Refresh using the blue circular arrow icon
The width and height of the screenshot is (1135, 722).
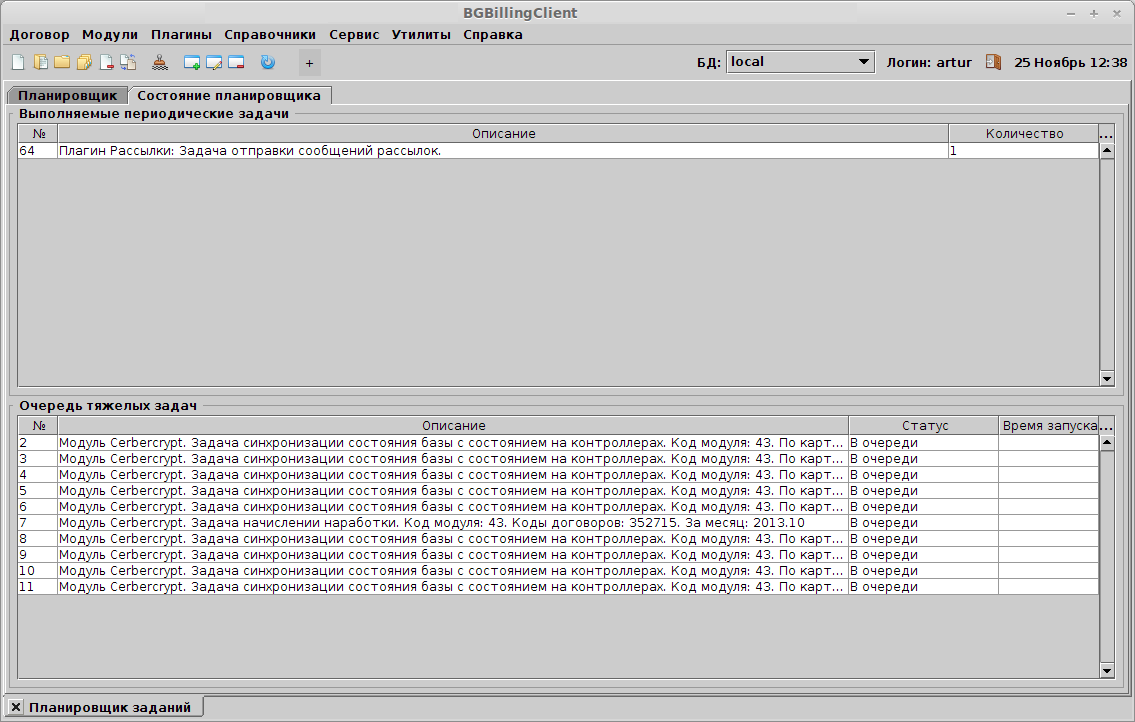pos(267,62)
